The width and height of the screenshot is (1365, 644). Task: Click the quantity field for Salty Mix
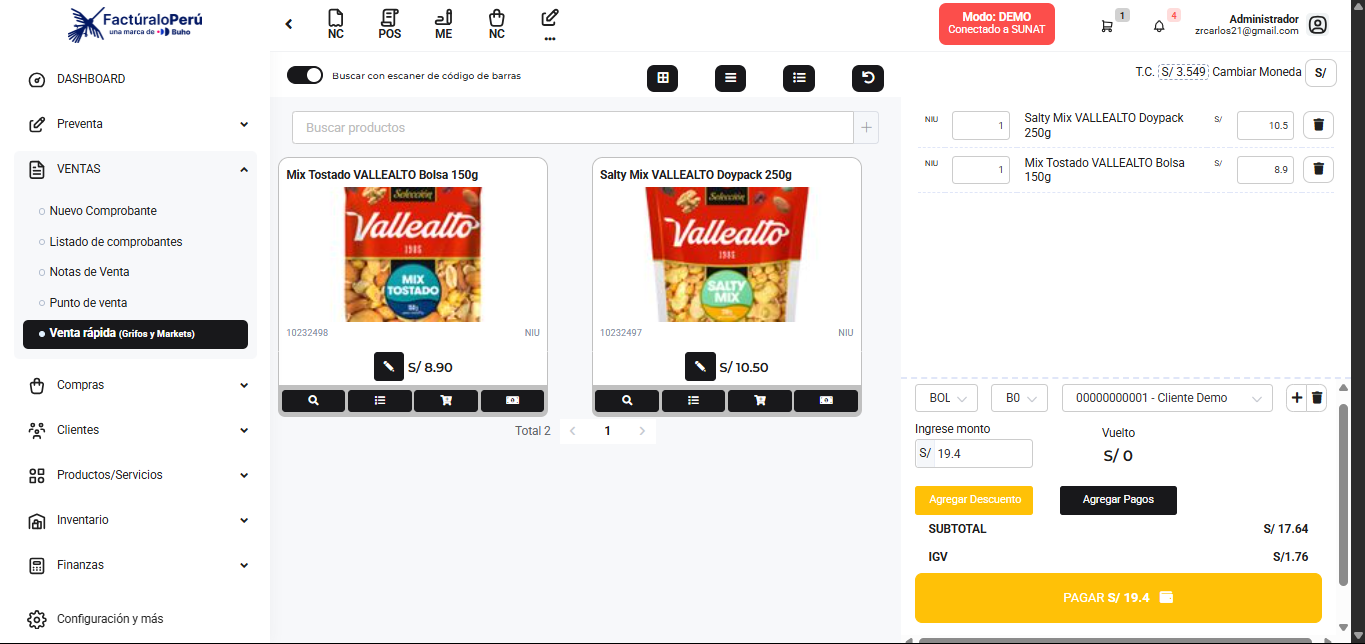pos(981,125)
